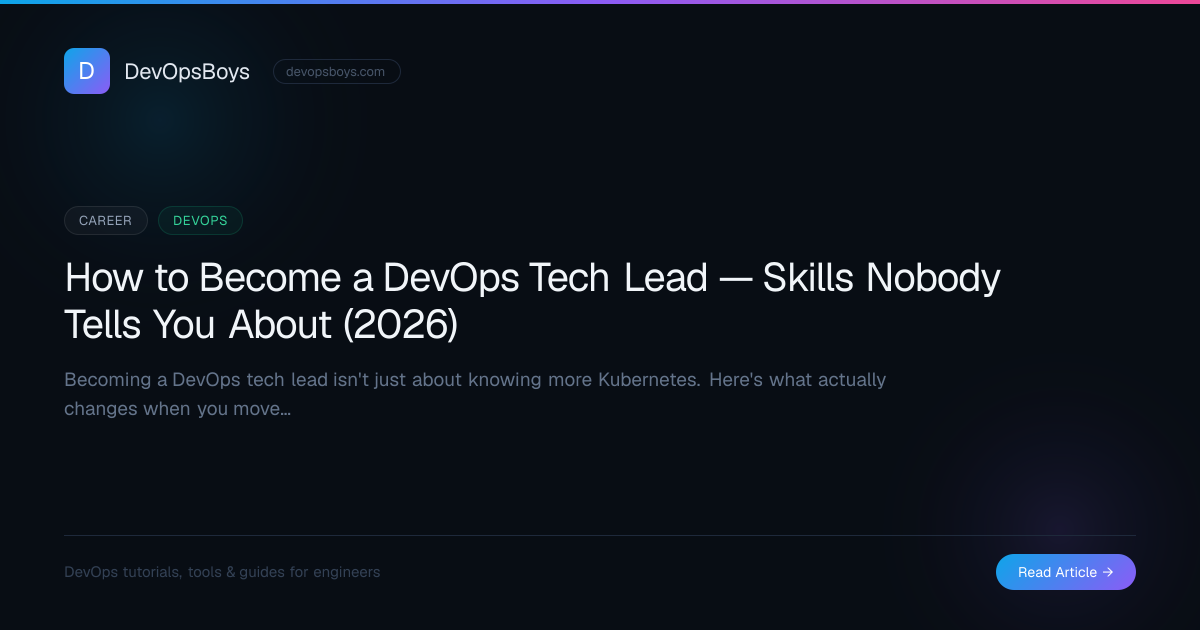Select the green DEVOPS tag
This screenshot has height=630, width=1200.
click(200, 221)
